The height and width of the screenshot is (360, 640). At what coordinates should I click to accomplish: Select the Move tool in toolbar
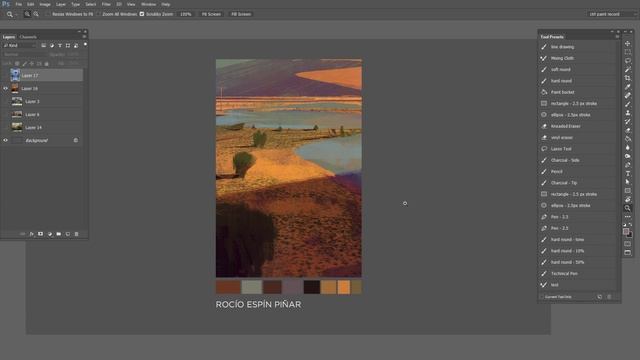pos(627,43)
